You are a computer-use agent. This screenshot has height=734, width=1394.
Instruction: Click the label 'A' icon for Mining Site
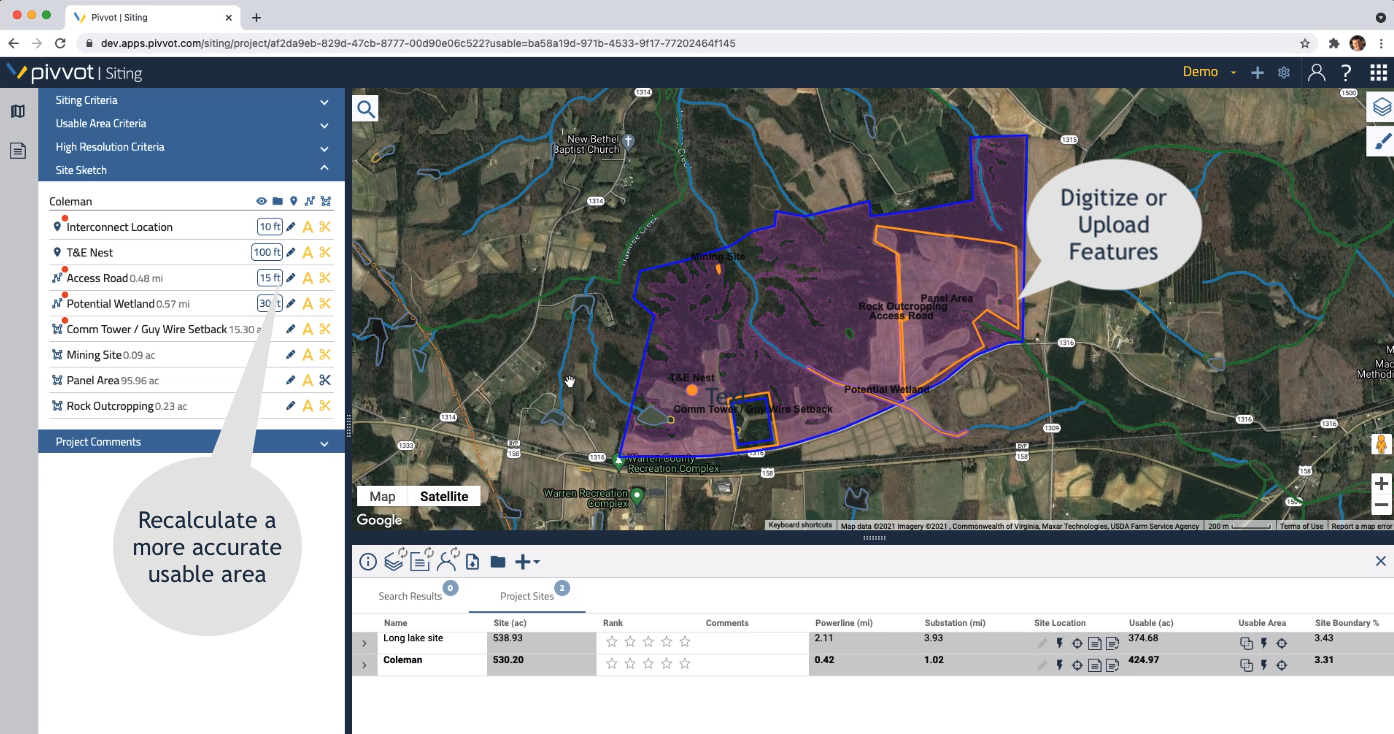[305, 354]
